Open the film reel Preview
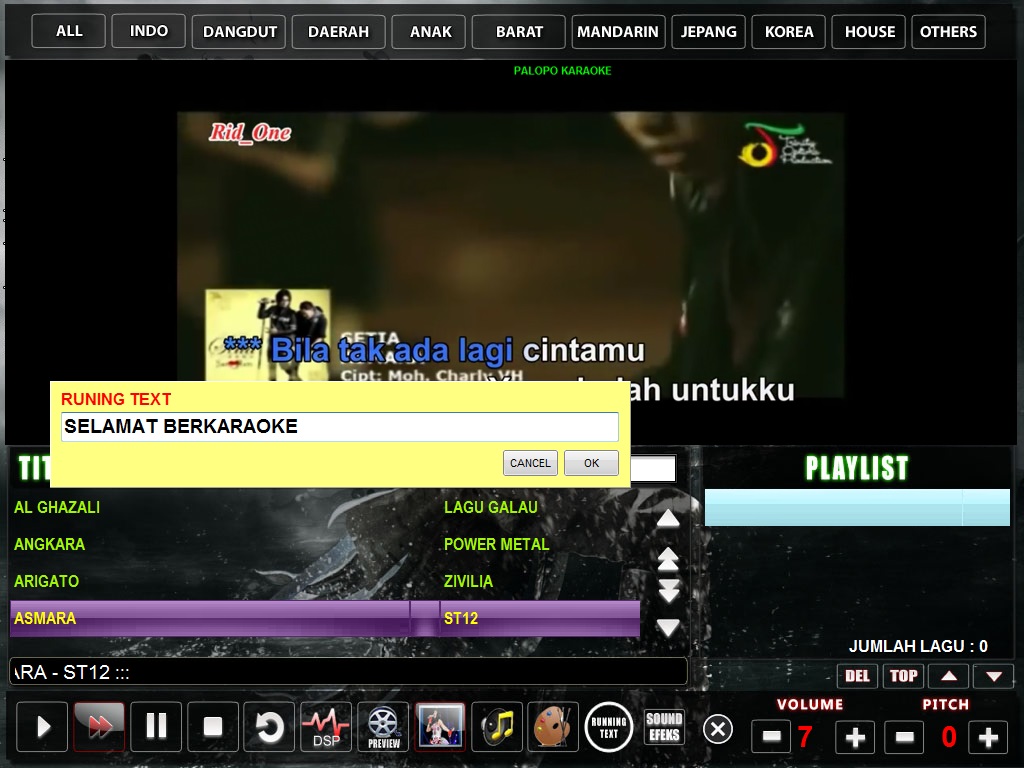 click(x=383, y=726)
